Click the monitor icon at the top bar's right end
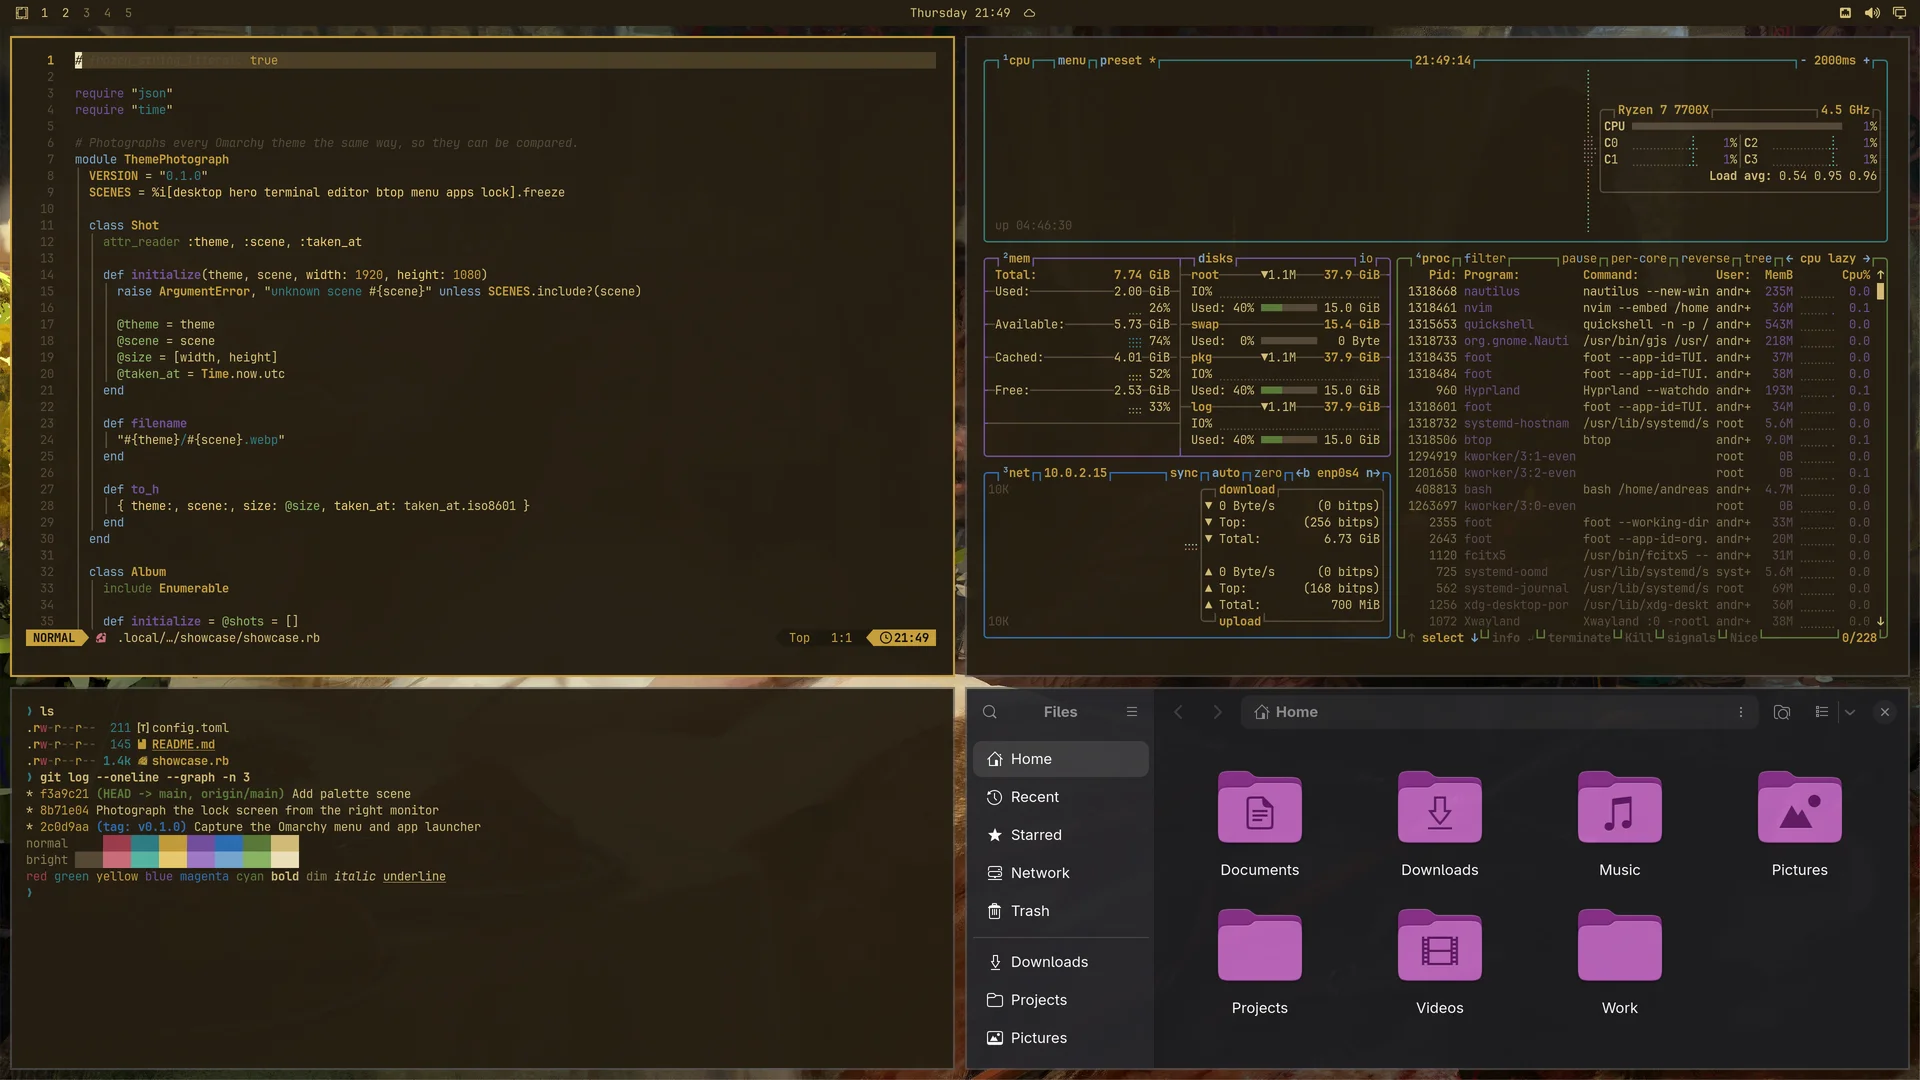 (1898, 13)
